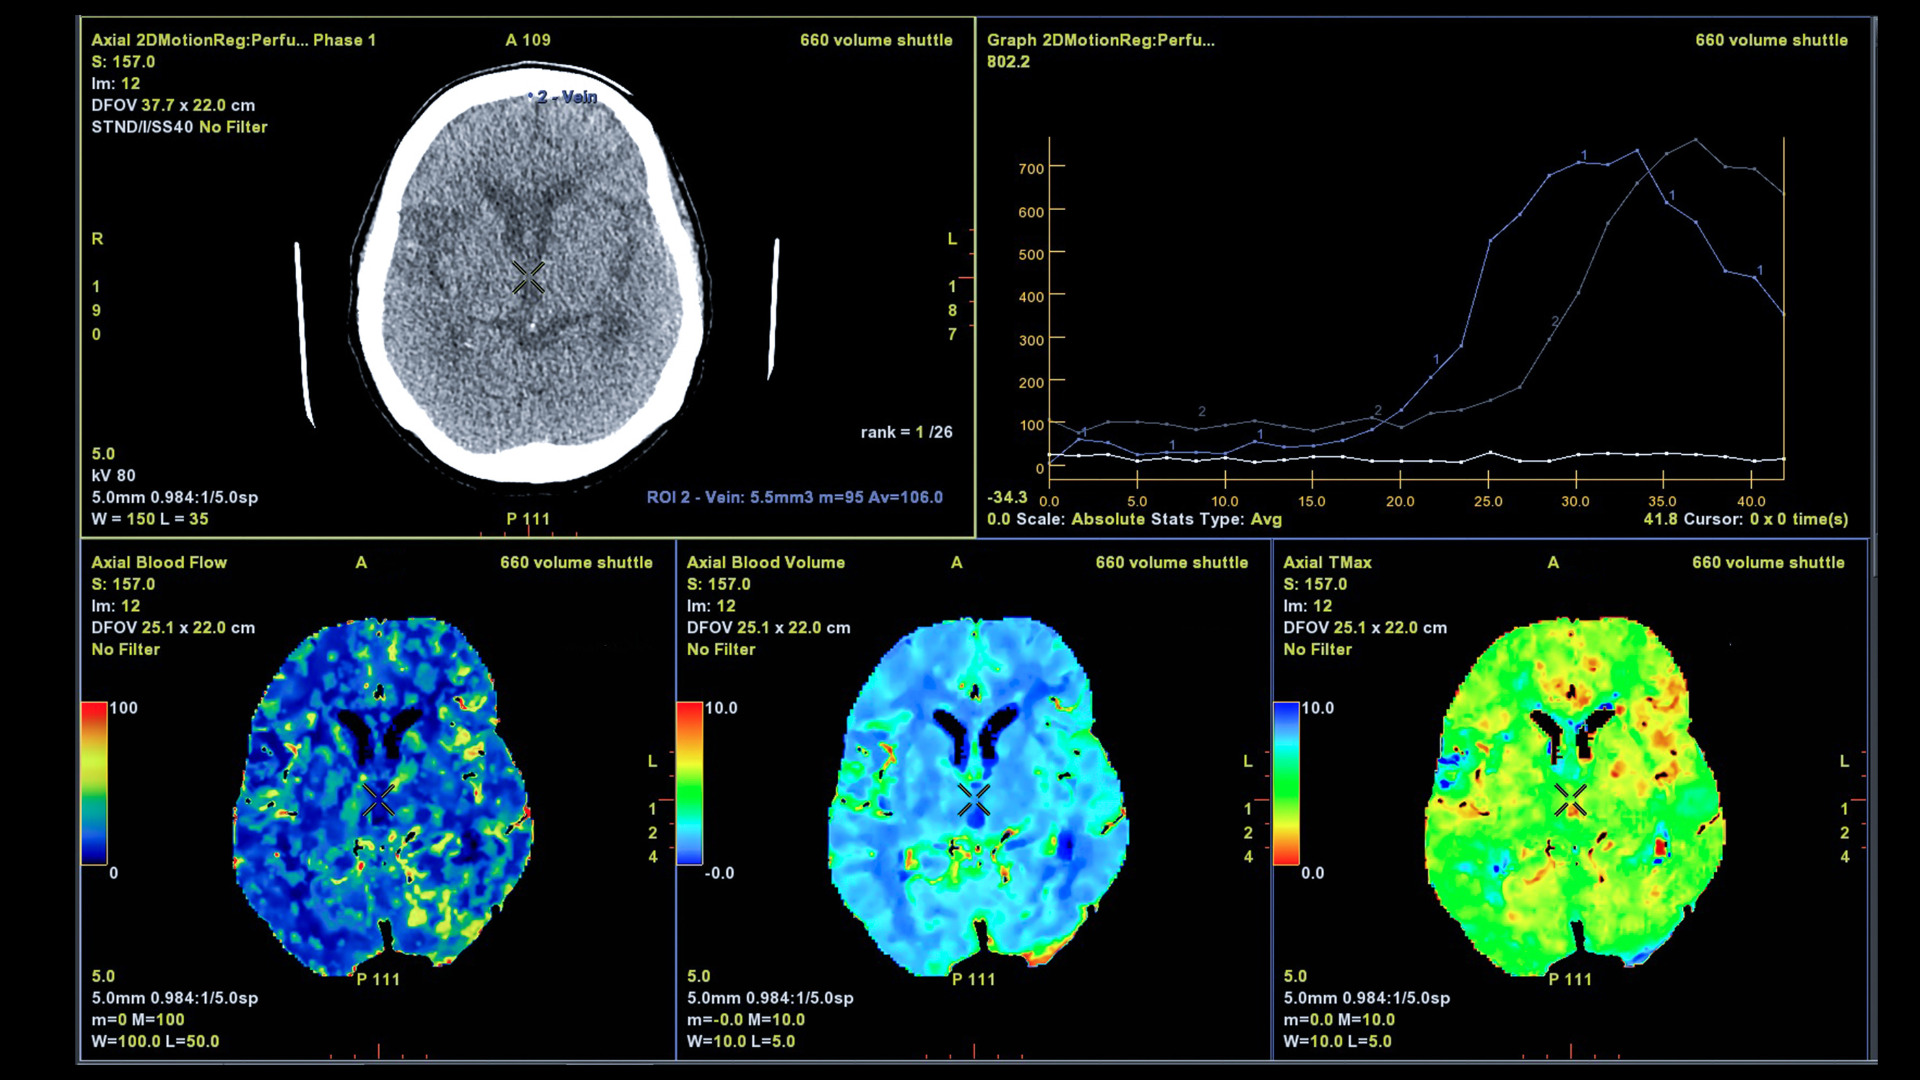Click the 'Axial TMax' panel title
This screenshot has width=1920, height=1080.
tap(1327, 562)
